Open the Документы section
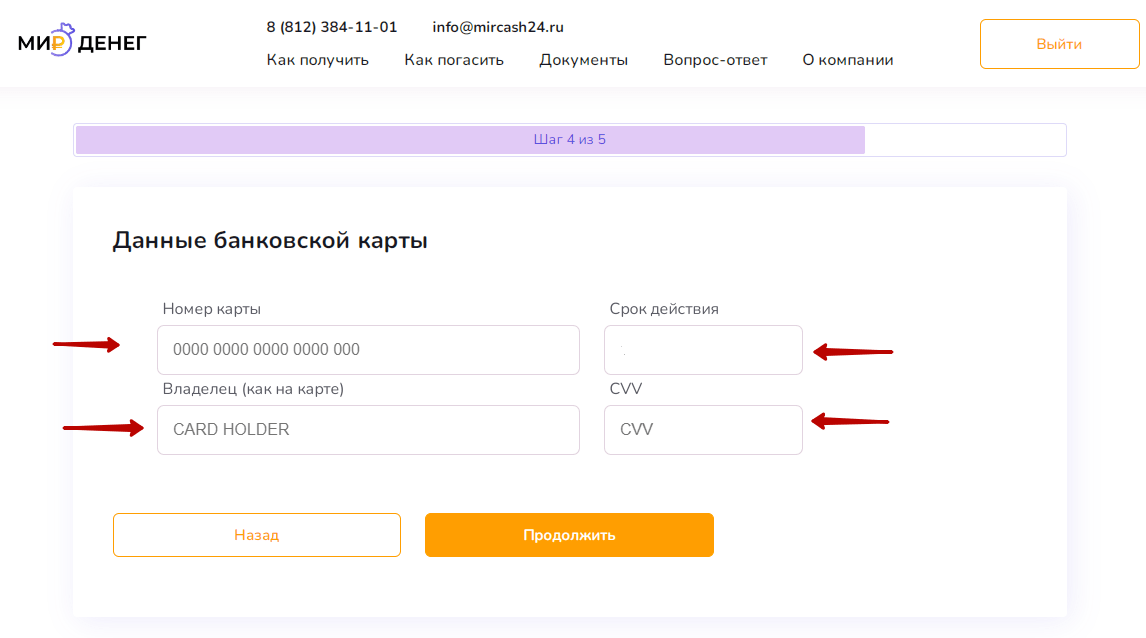The height and width of the screenshot is (638, 1146). (583, 60)
